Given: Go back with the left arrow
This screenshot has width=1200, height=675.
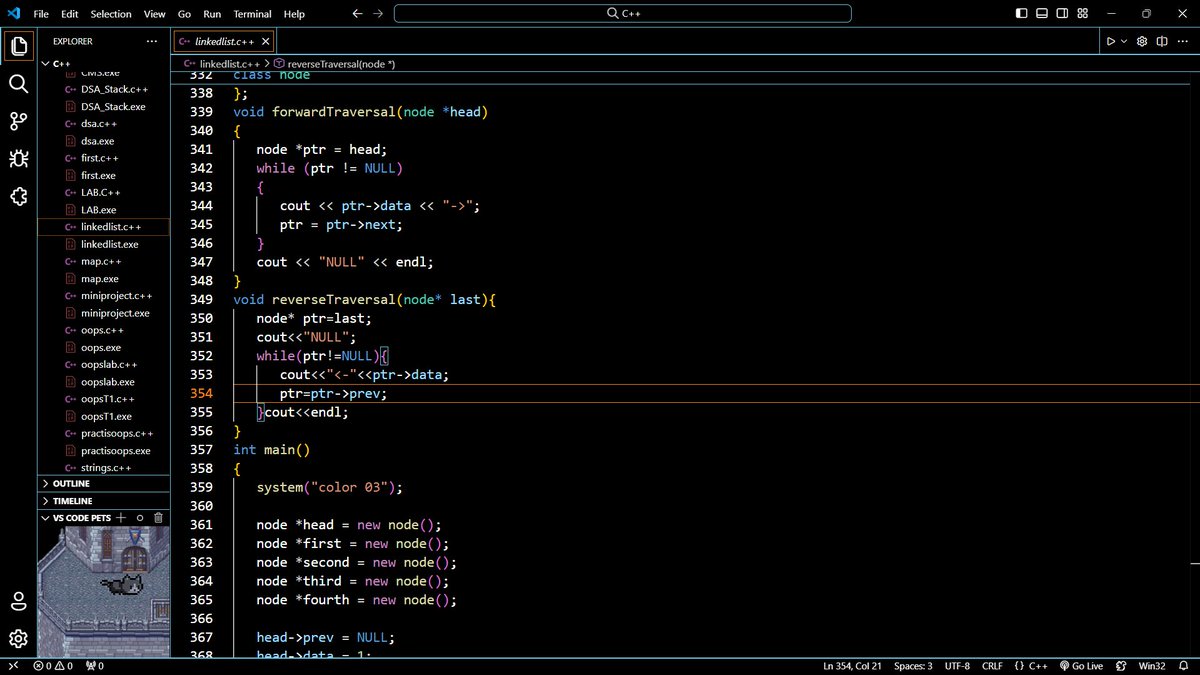Looking at the screenshot, I should coord(358,14).
